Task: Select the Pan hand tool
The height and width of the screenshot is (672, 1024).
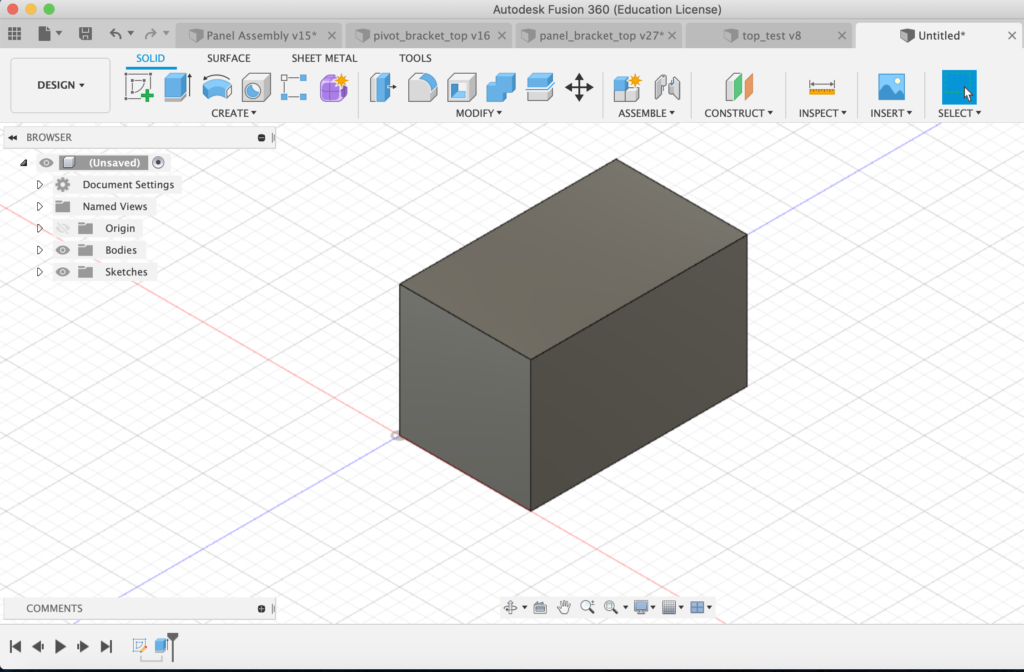Action: (x=564, y=607)
